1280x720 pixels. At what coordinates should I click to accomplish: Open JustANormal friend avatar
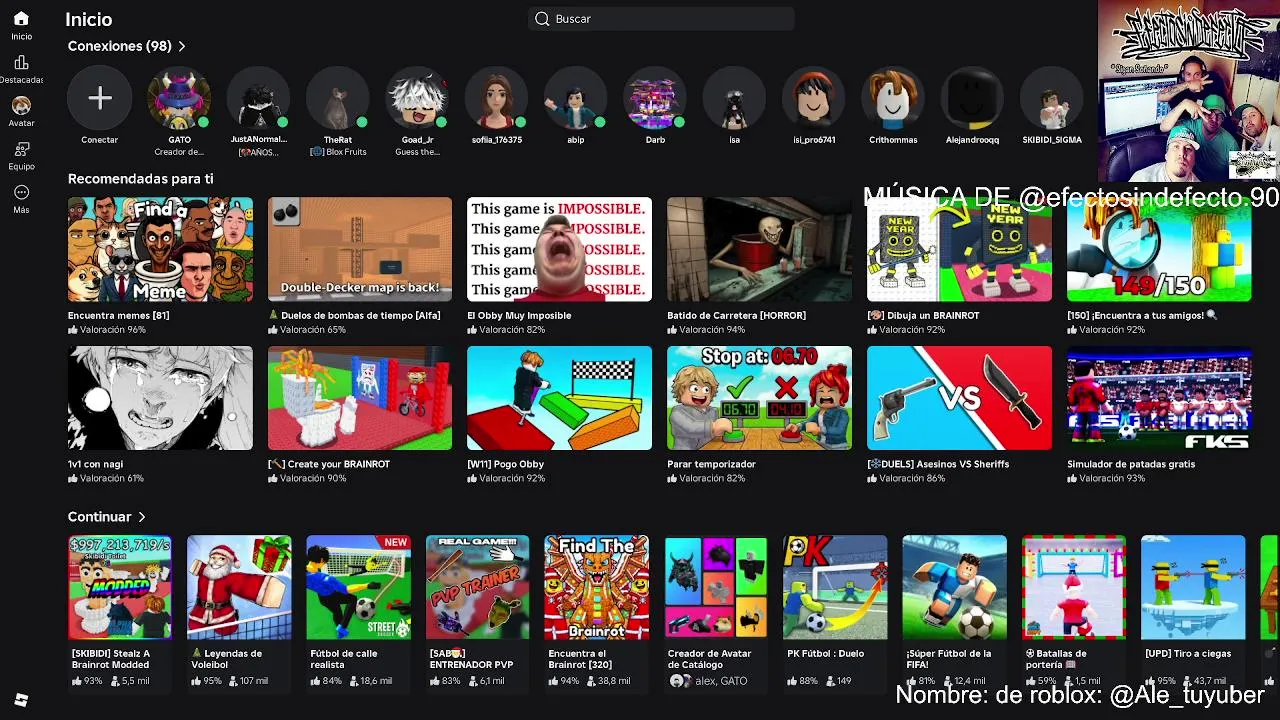258,98
